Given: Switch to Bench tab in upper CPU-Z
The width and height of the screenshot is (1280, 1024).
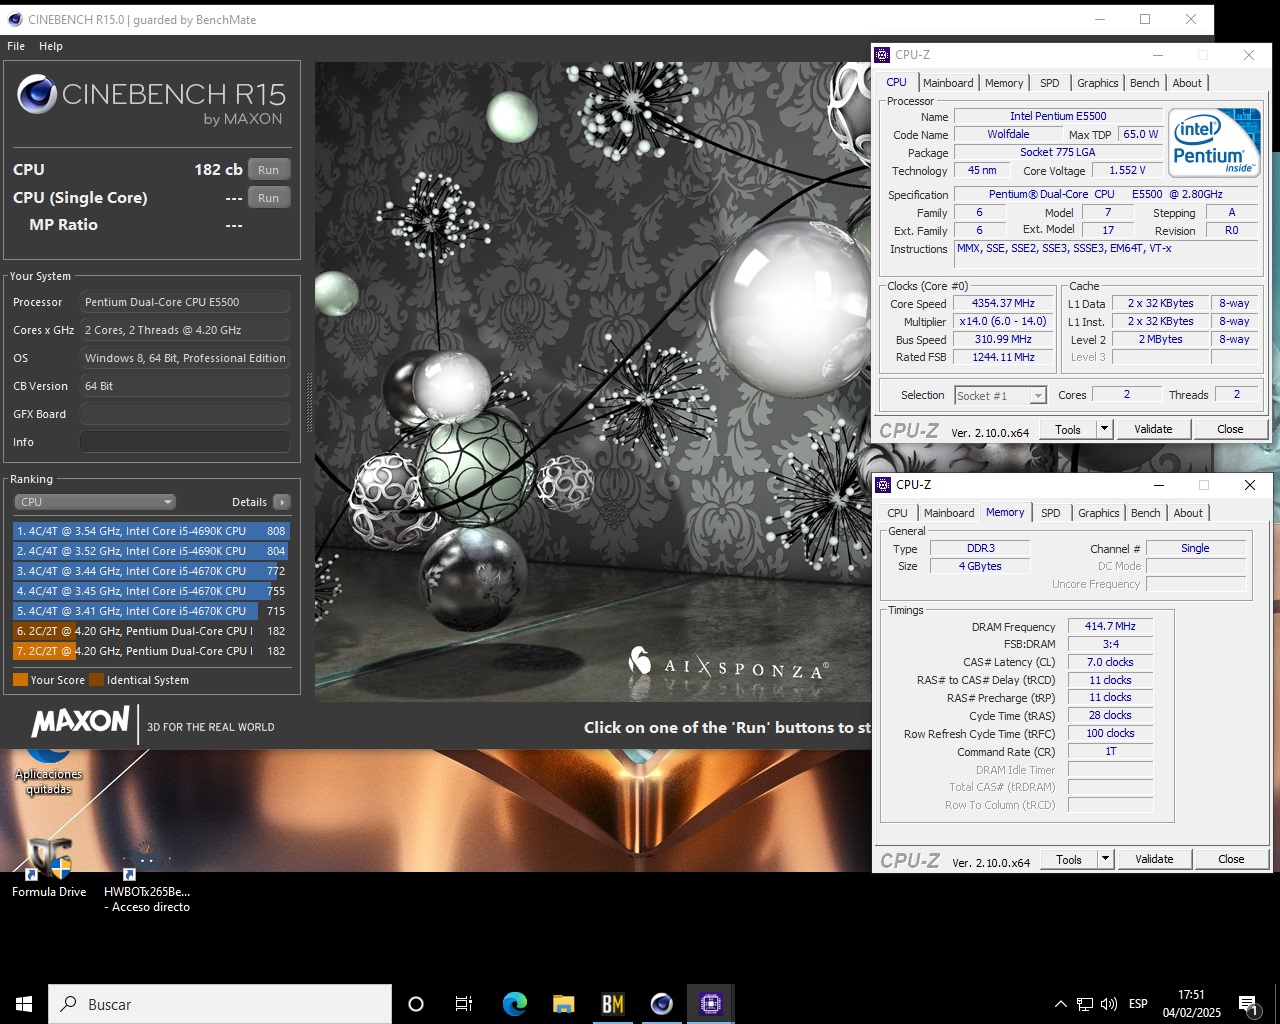Looking at the screenshot, I should click(x=1144, y=83).
